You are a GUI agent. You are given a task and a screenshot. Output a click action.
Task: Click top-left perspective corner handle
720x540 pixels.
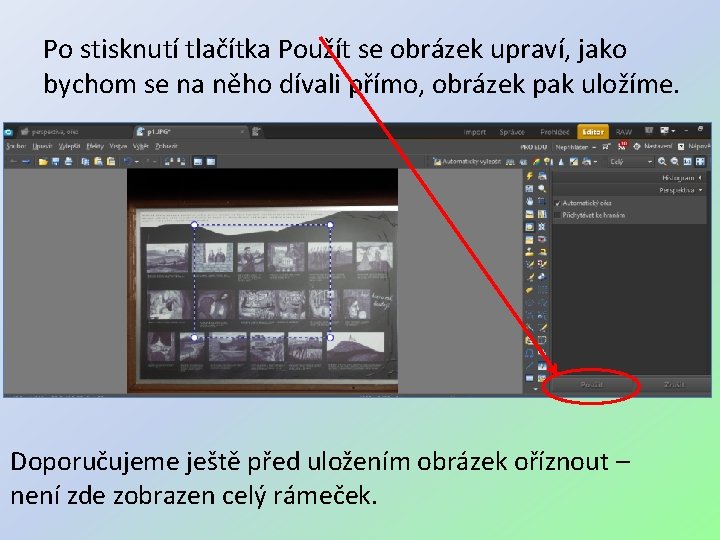coord(194,225)
